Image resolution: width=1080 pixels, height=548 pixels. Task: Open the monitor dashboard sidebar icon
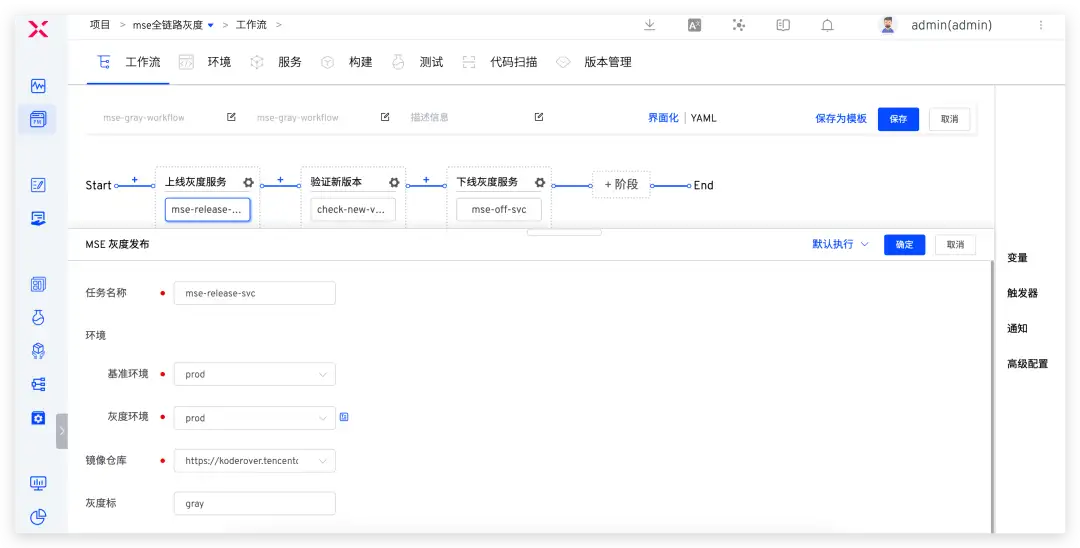38,483
